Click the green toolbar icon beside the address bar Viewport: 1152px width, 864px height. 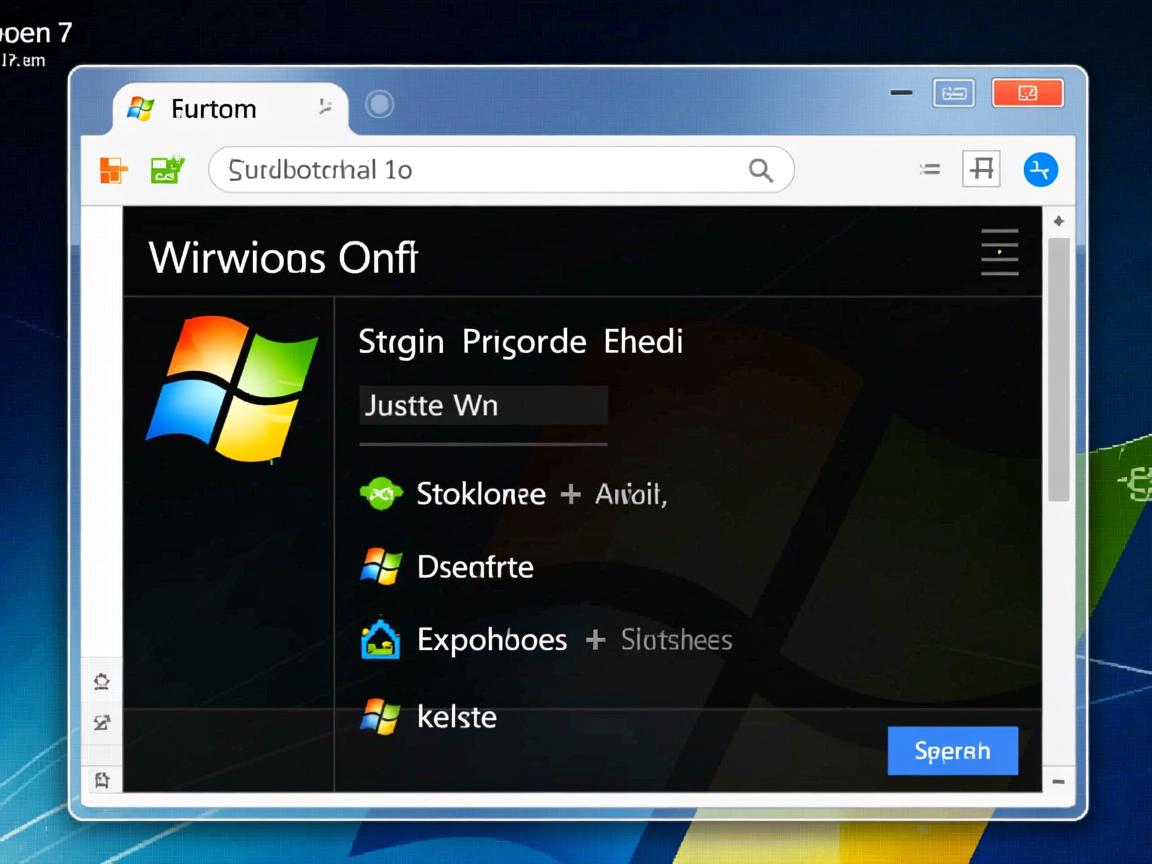pos(167,170)
